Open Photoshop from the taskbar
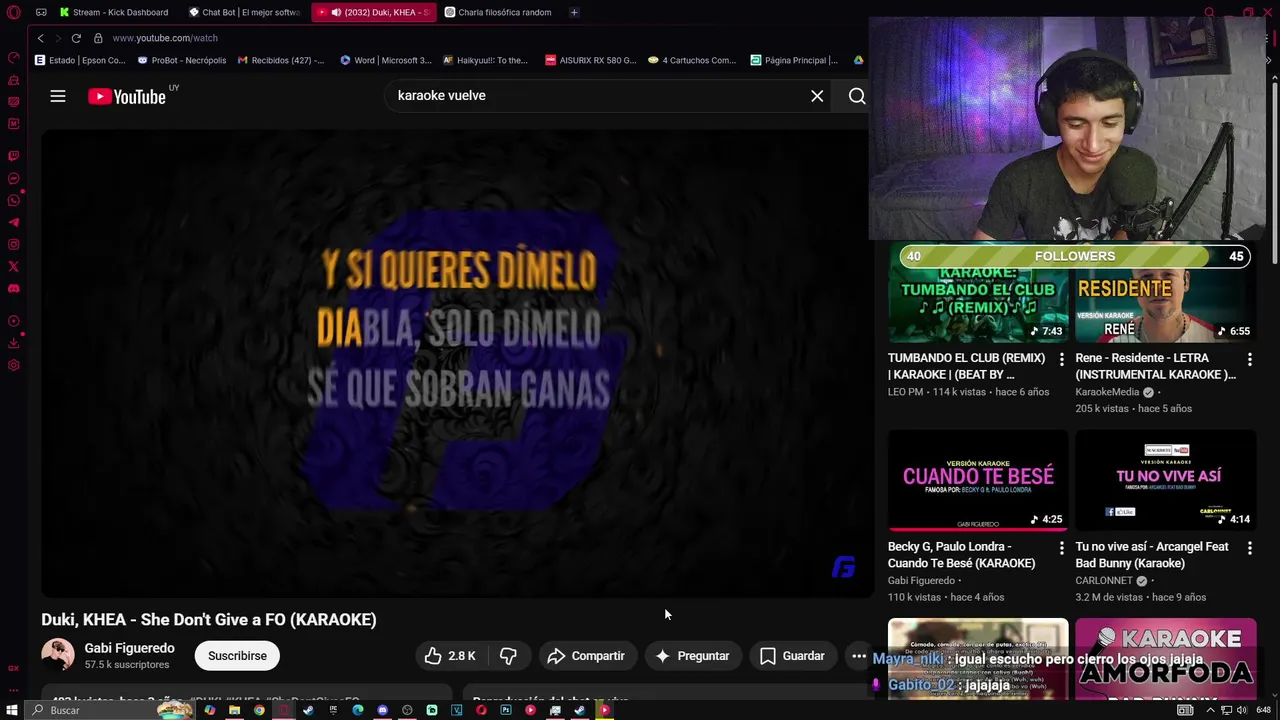This screenshot has height=720, width=1280. (x=506, y=710)
